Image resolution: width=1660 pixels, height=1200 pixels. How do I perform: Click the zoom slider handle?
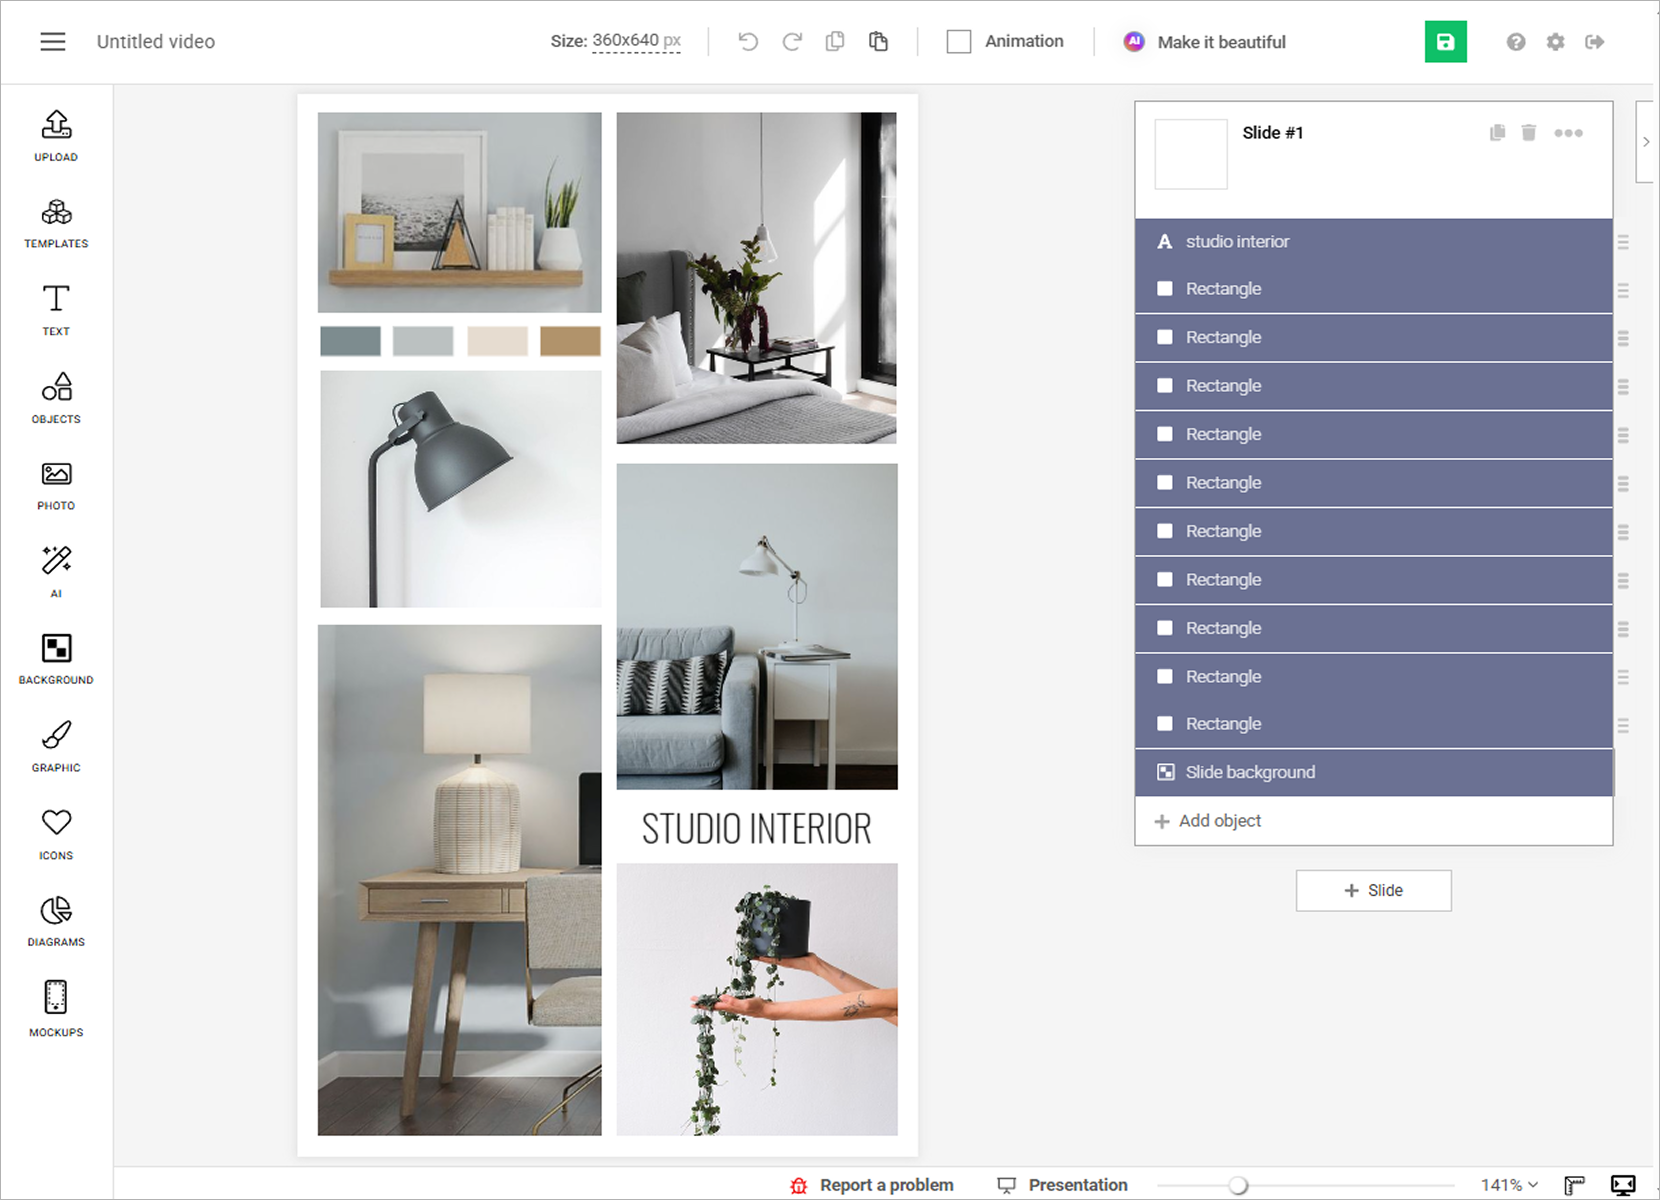tap(1238, 1185)
